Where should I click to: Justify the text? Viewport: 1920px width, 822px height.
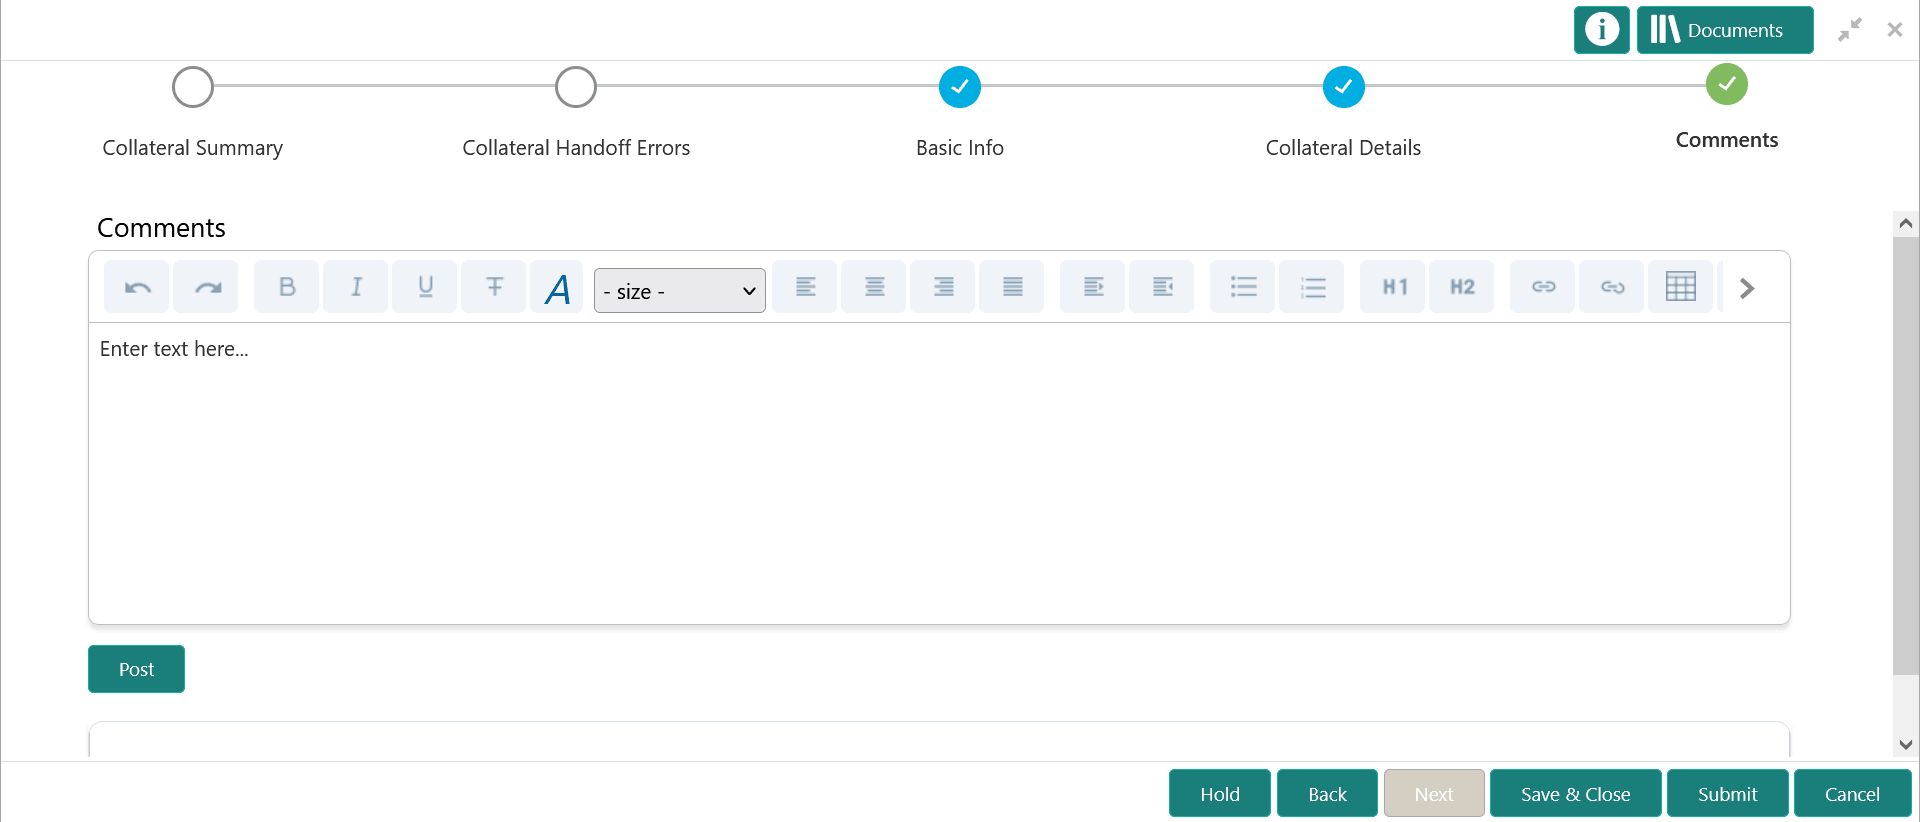1012,287
